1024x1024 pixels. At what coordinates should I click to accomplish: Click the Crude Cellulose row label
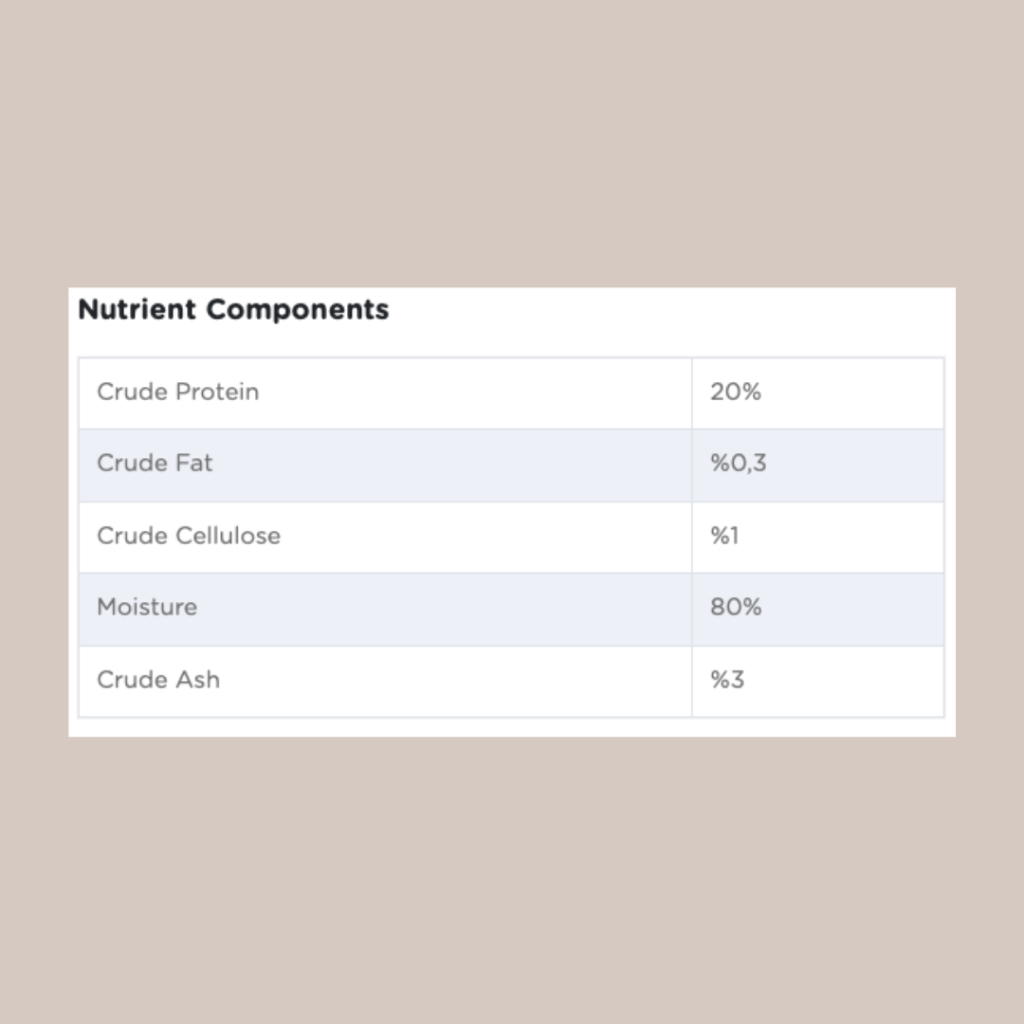(x=188, y=536)
